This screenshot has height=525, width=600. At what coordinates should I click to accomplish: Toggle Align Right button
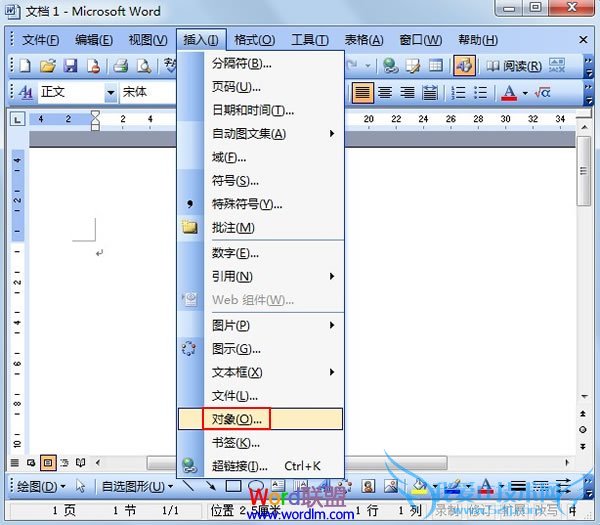pyautogui.click(x=408, y=93)
